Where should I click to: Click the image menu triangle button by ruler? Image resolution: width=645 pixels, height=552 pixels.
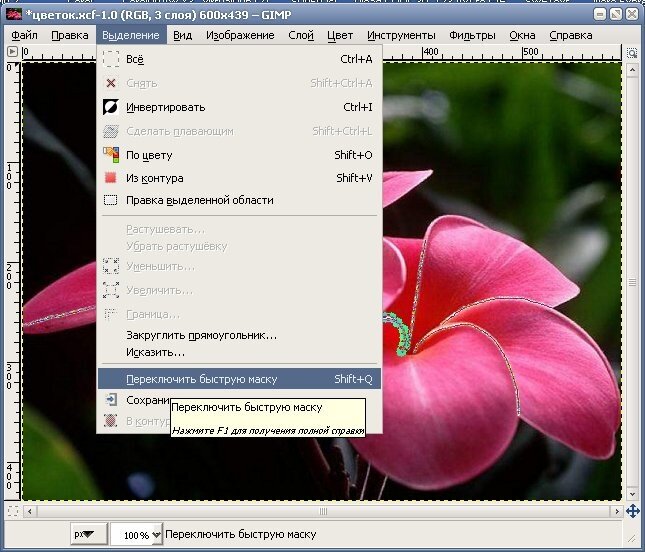pos(13,52)
